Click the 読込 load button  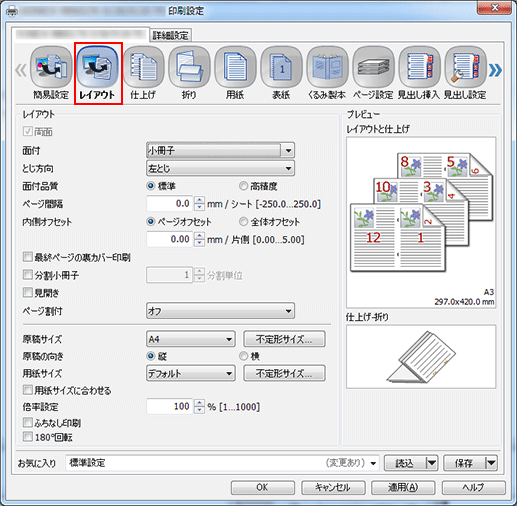pyautogui.click(x=405, y=463)
